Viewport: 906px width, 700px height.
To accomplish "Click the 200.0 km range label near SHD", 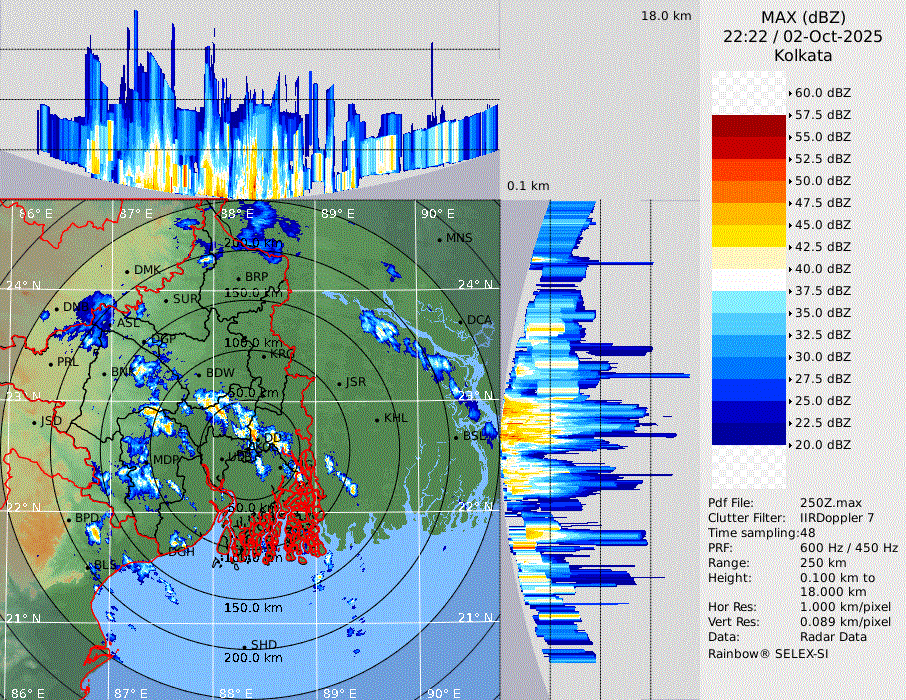I will (252, 658).
